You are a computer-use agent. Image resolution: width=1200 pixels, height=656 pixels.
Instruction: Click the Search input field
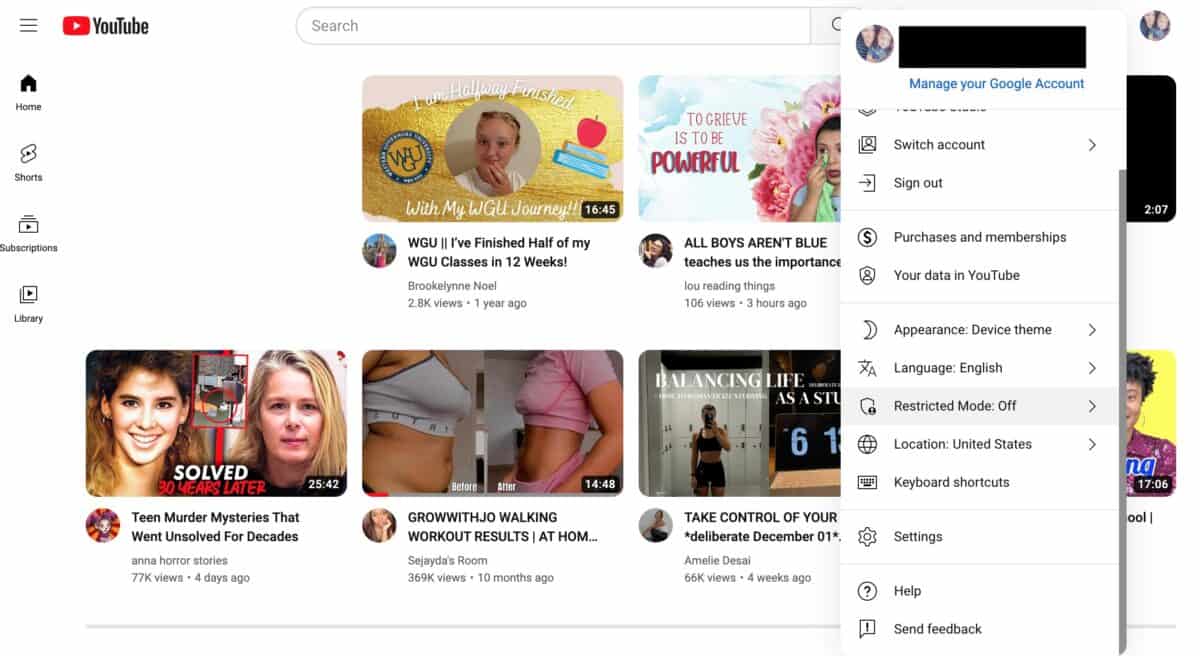(x=553, y=26)
